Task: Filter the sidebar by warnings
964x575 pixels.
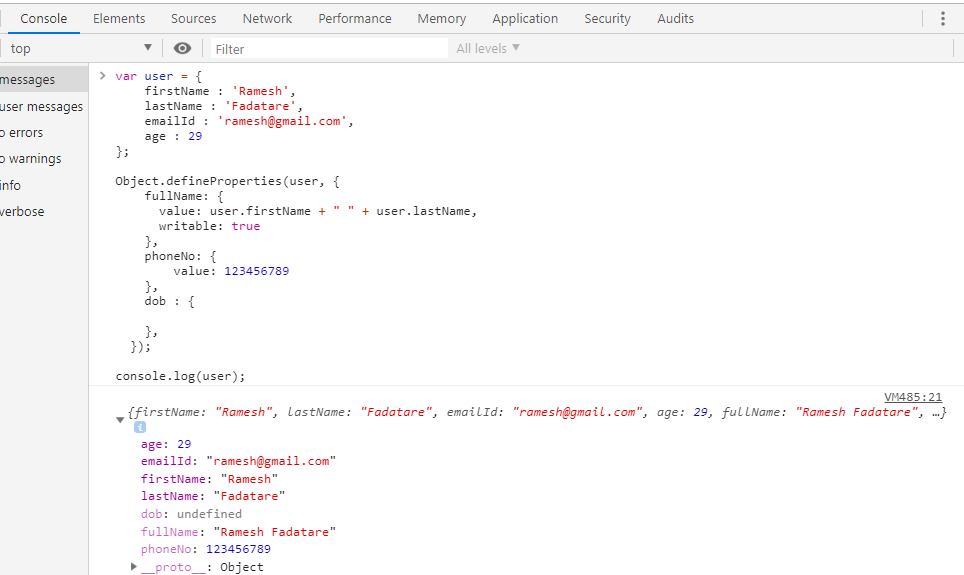Action: click(43, 158)
